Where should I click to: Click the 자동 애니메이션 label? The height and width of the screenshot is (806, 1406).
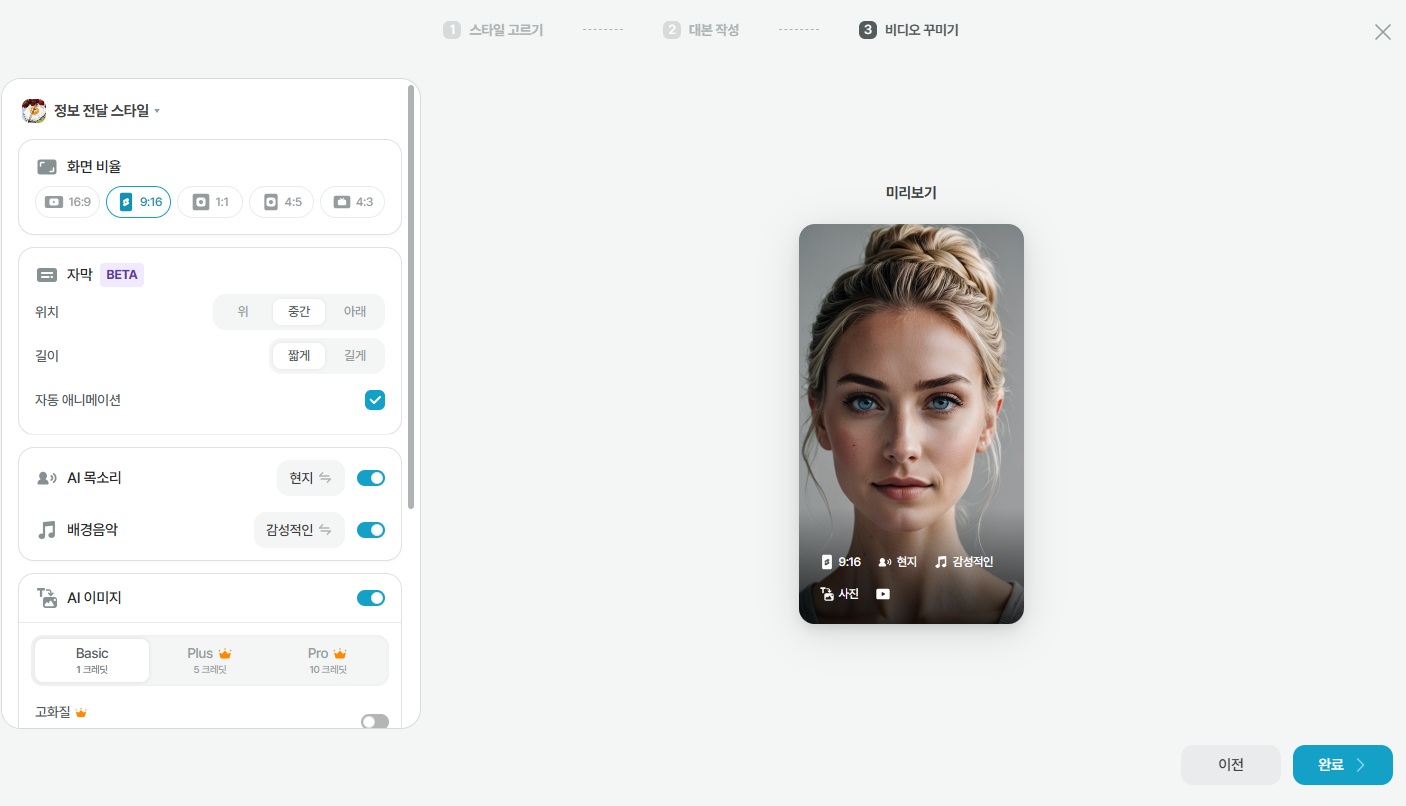[78, 400]
